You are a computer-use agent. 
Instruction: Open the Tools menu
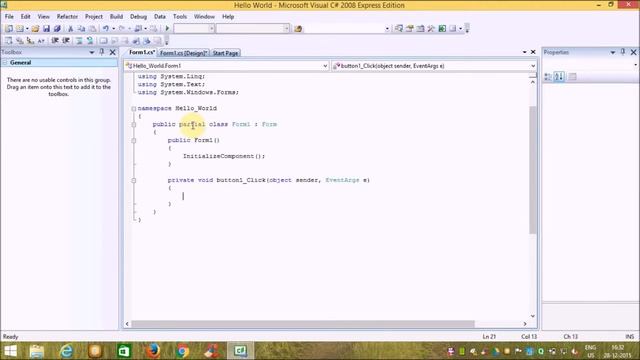pos(180,17)
